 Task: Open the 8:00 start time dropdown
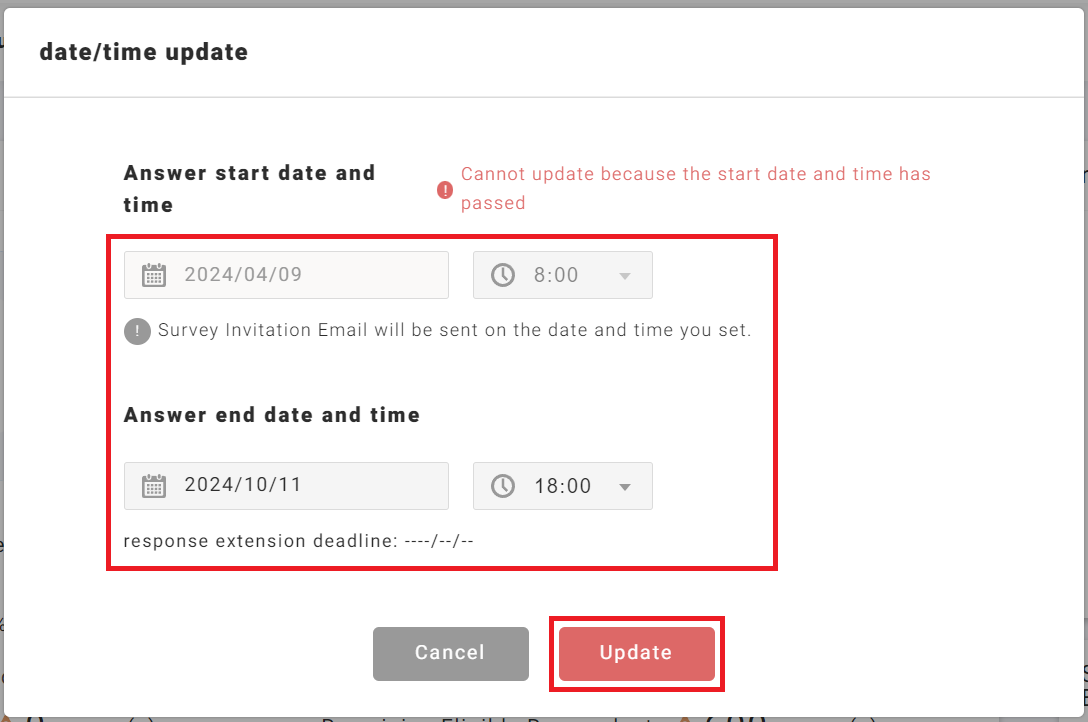coord(562,275)
